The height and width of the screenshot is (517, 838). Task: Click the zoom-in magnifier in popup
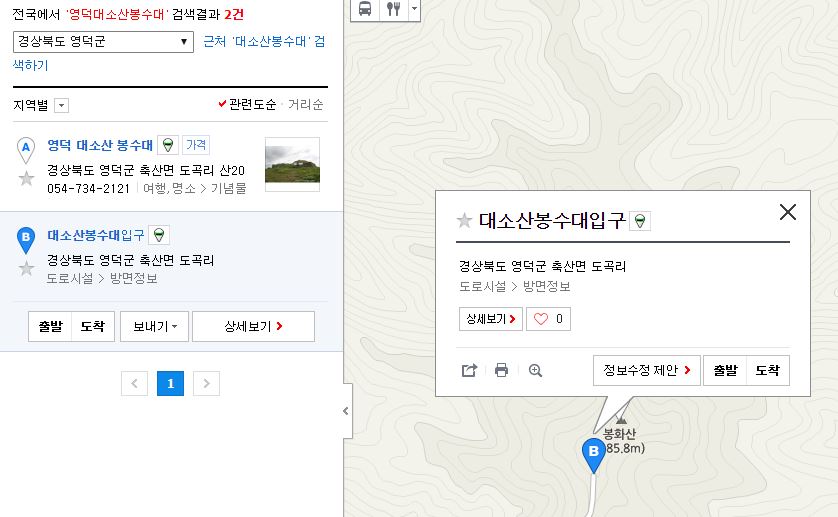[535, 370]
